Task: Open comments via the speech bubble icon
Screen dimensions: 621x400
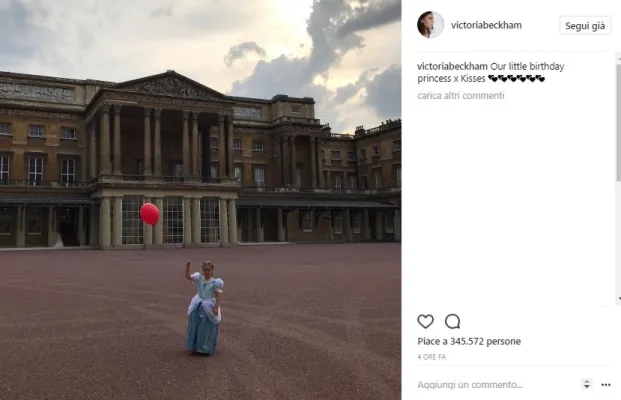Action: tap(452, 321)
